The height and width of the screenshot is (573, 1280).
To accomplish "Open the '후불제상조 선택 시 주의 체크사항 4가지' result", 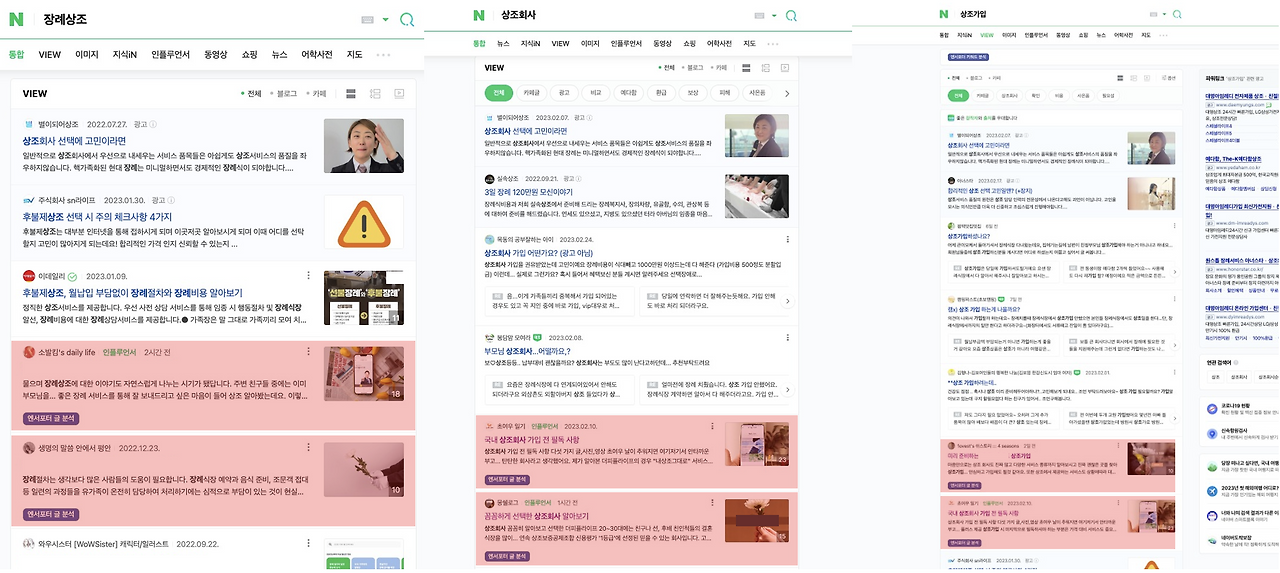I will pyautogui.click(x=97, y=217).
